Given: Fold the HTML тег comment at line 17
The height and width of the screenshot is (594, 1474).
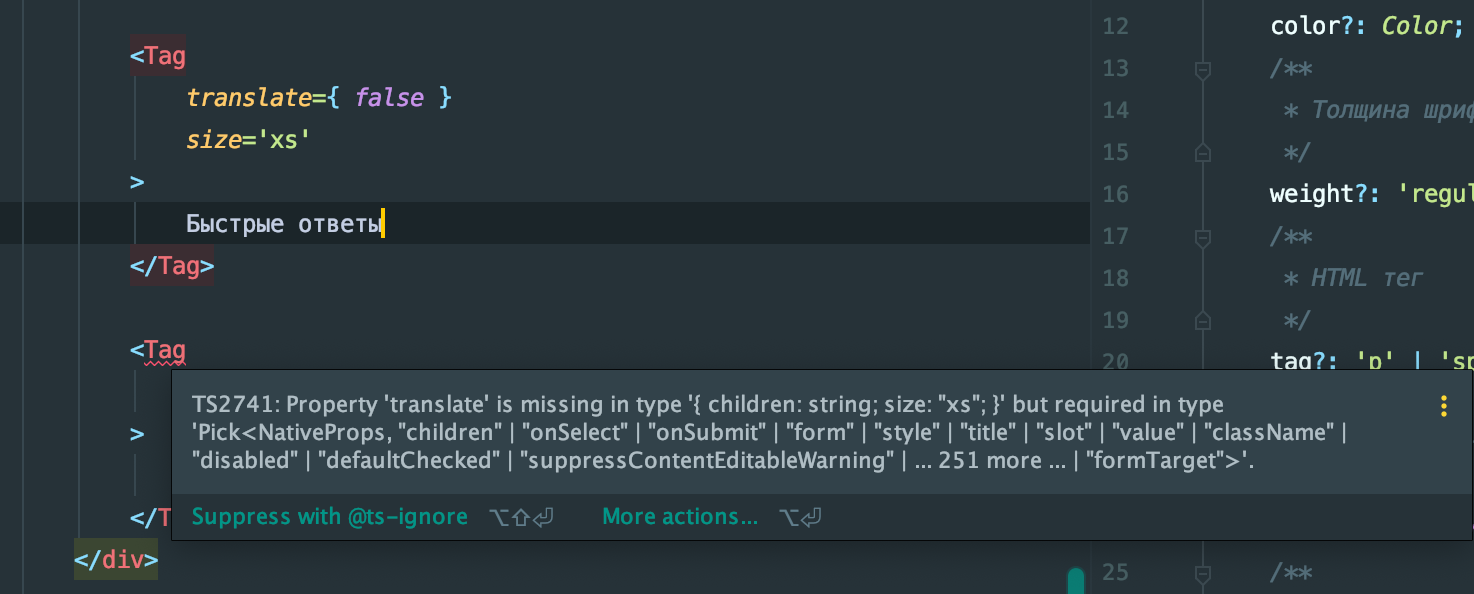Looking at the screenshot, I should 1203,237.
